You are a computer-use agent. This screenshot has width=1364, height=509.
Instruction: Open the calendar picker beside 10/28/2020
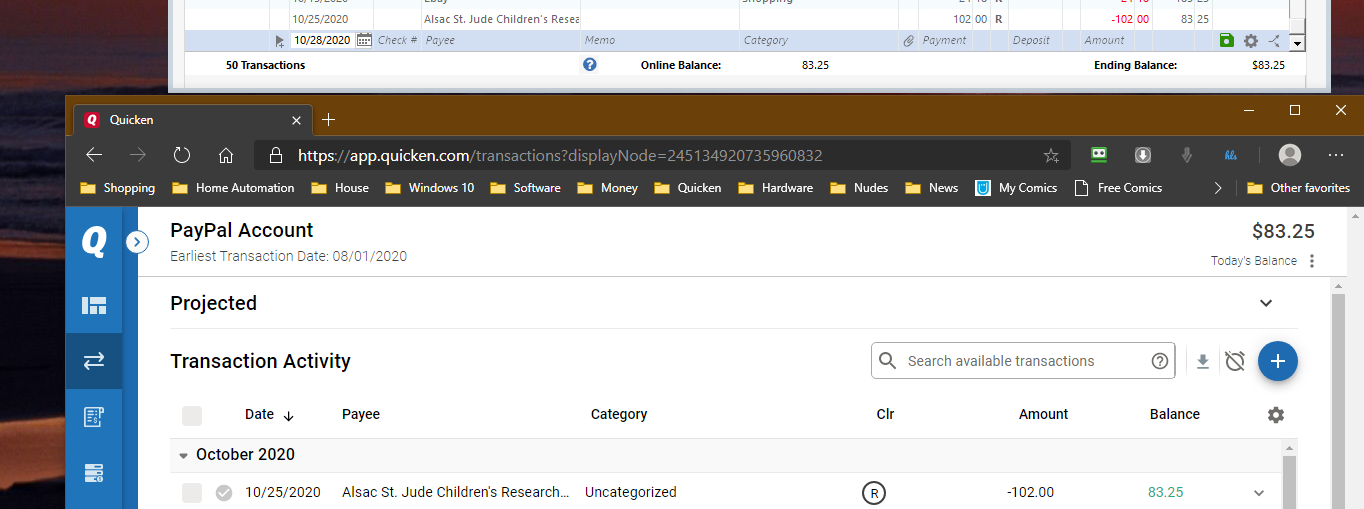coord(364,41)
